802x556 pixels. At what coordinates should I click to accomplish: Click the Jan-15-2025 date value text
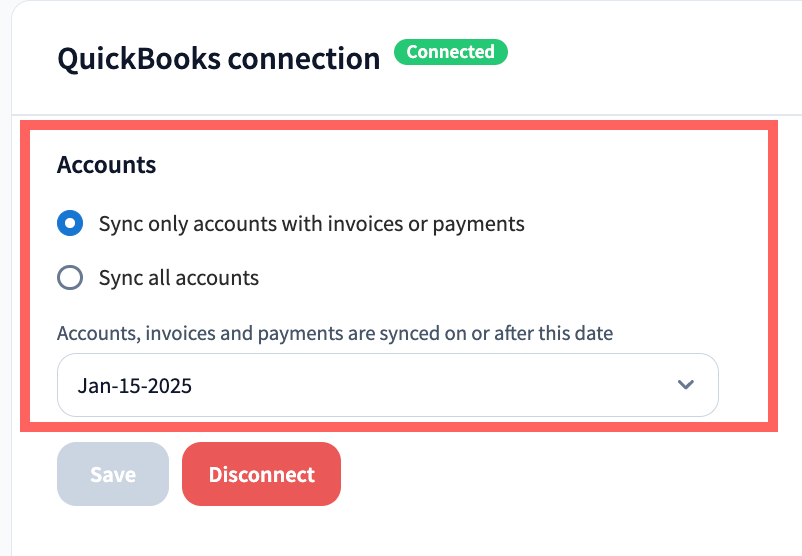pos(135,385)
